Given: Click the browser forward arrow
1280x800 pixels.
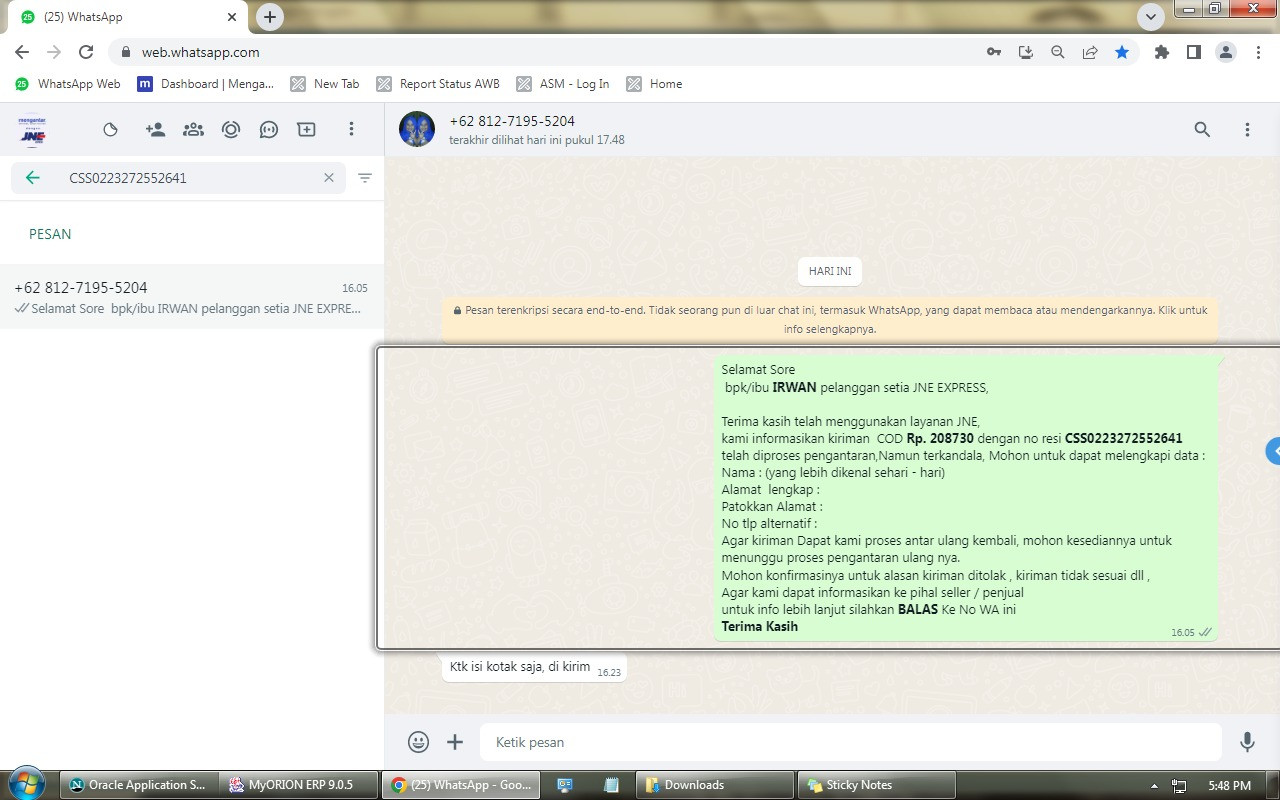Looking at the screenshot, I should click(54, 52).
